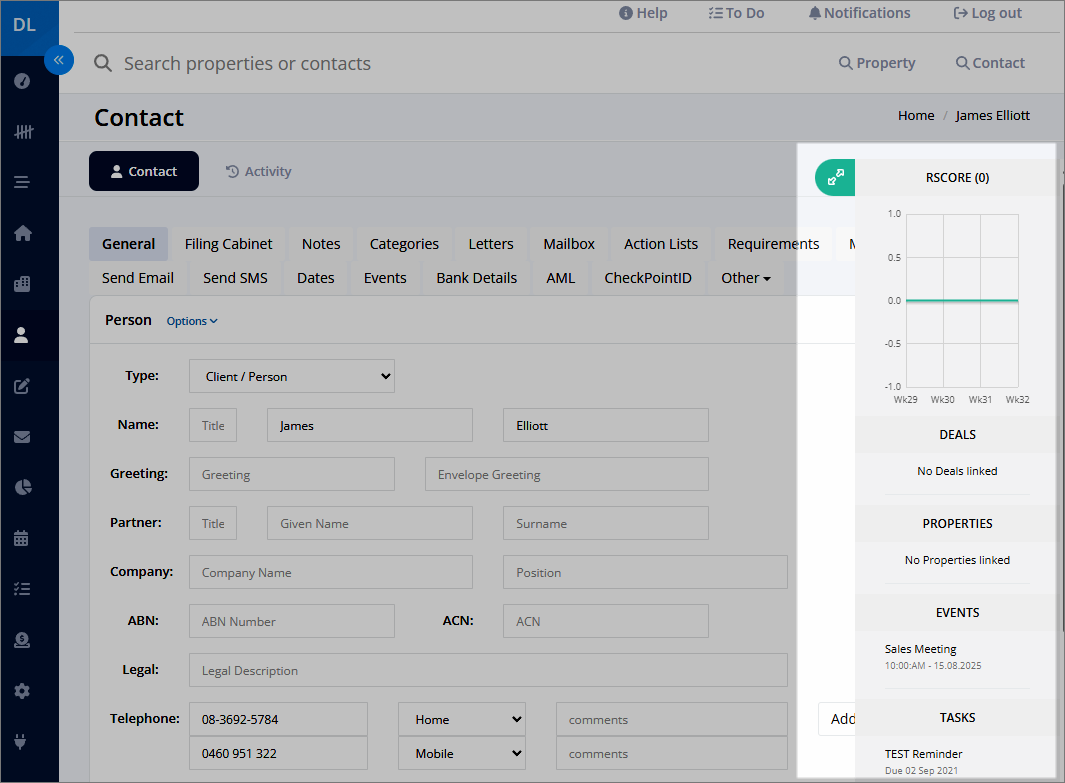Click the first name field James

click(369, 425)
